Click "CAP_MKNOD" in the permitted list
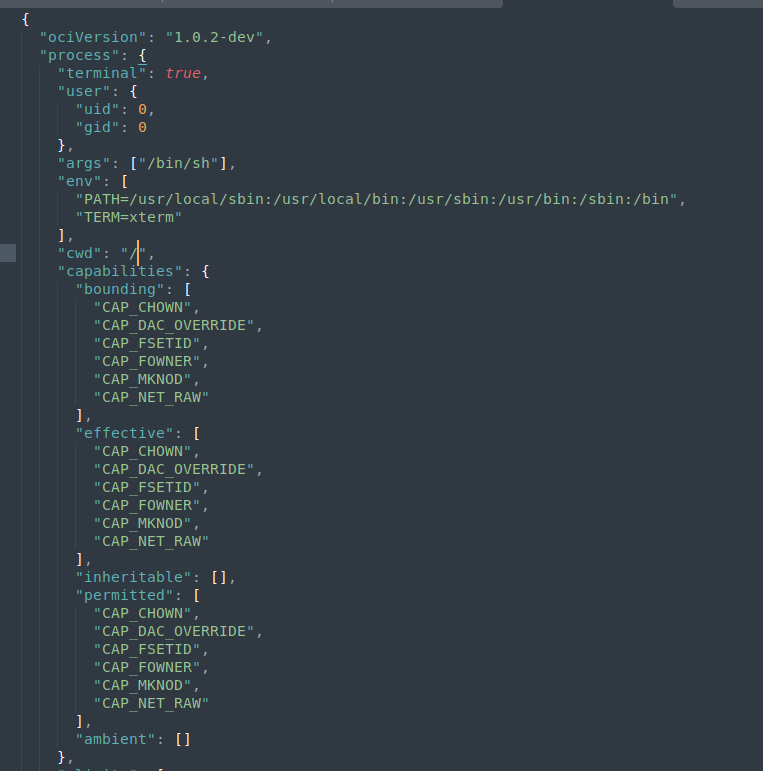The height and width of the screenshot is (771, 763). point(142,685)
